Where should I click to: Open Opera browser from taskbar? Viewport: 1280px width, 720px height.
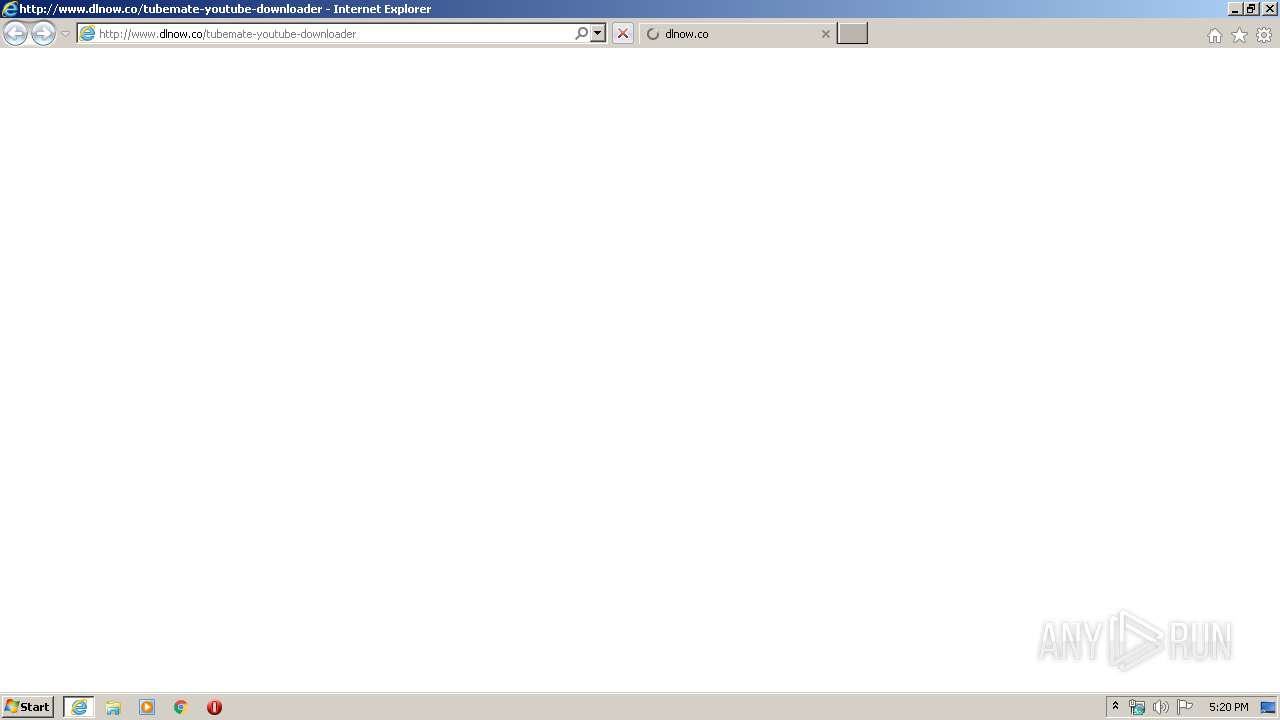pos(214,707)
